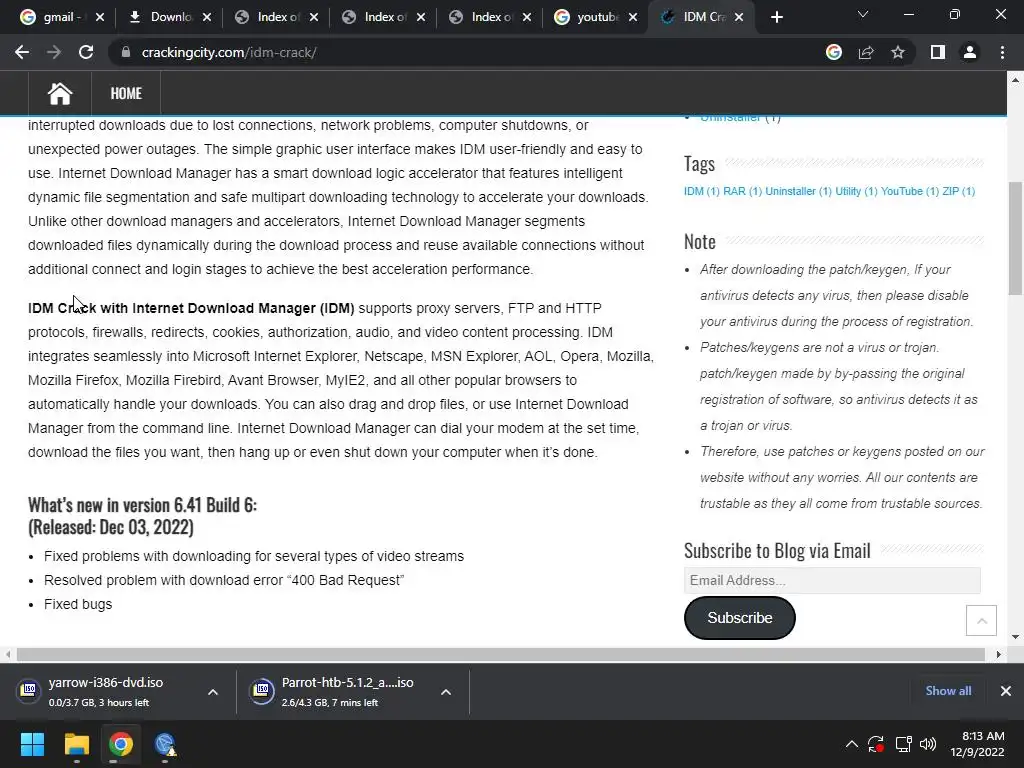The height and width of the screenshot is (768, 1024).
Task: Close the downloads bar
Action: [x=1006, y=691]
